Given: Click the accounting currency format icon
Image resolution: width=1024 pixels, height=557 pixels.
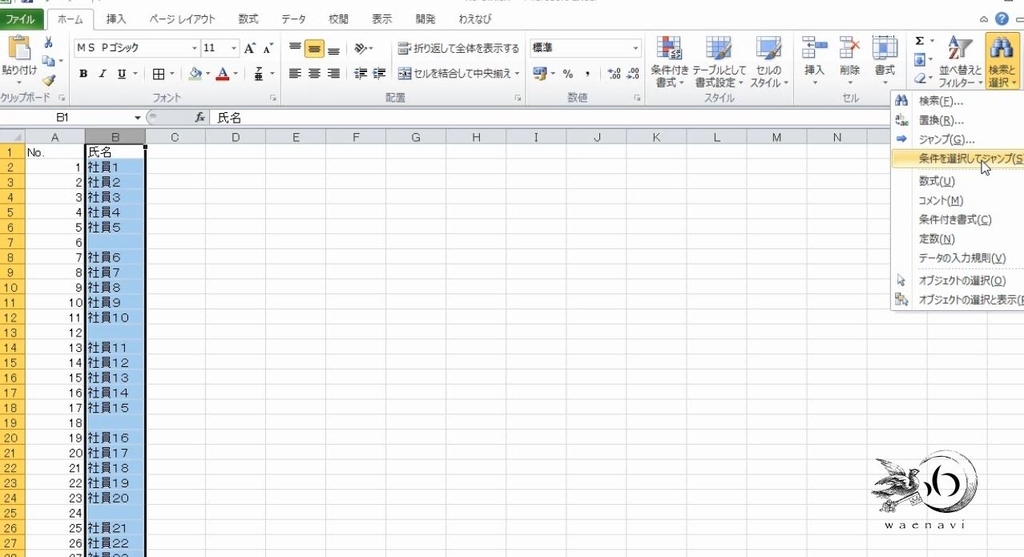Looking at the screenshot, I should tap(539, 74).
